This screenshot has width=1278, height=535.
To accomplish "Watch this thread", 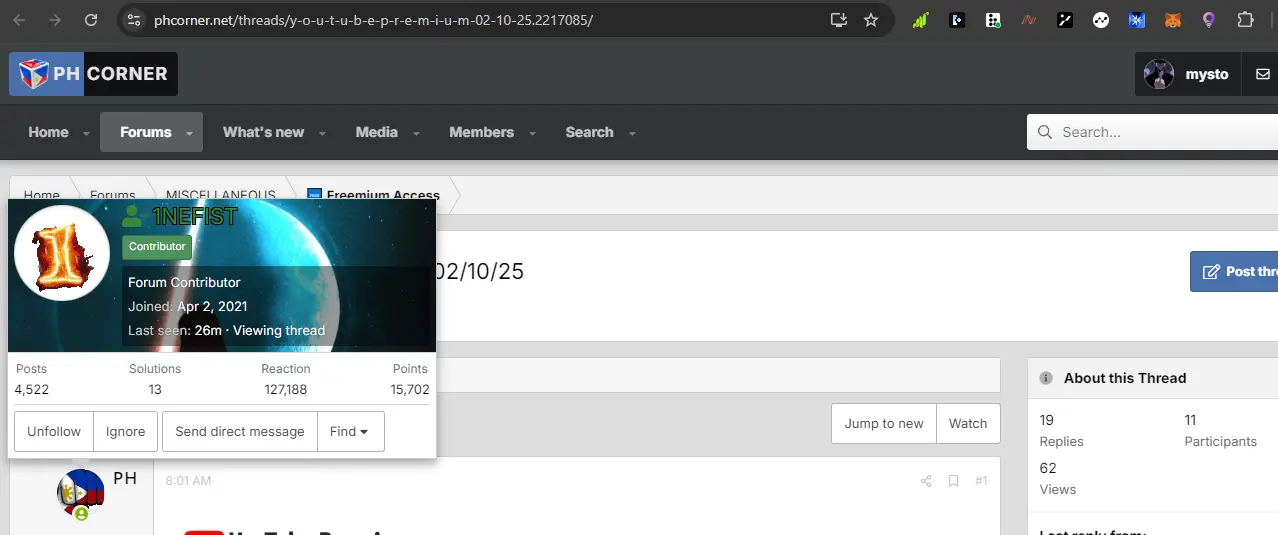I will tap(968, 423).
